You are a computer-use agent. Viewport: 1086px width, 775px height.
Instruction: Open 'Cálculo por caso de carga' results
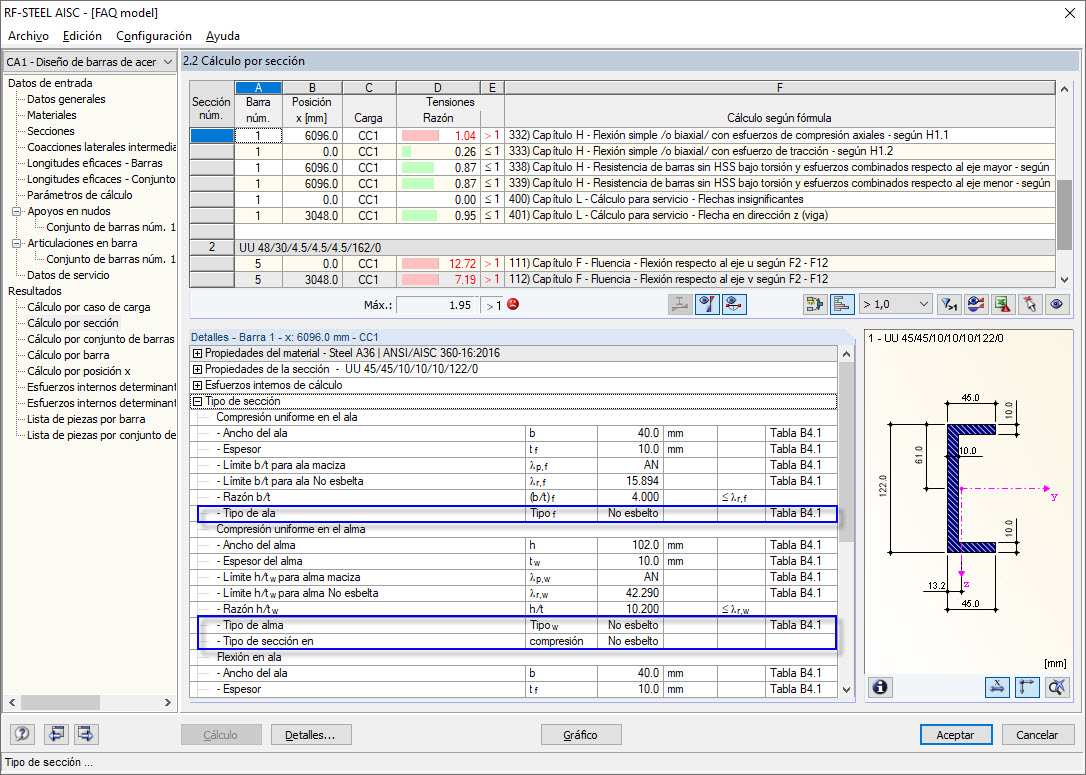89,307
